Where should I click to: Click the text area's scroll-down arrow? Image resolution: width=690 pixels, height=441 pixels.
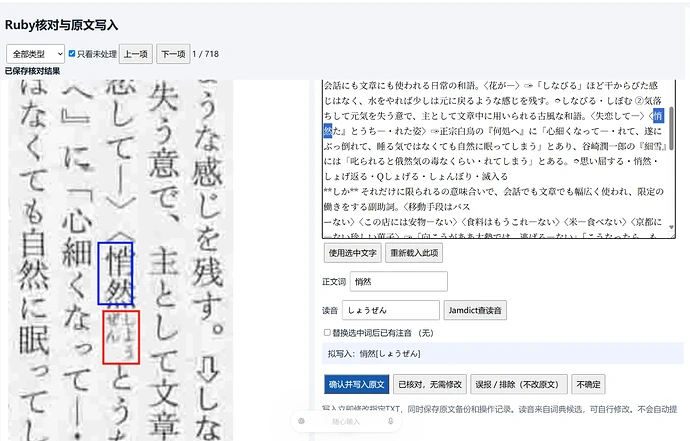coord(671,227)
